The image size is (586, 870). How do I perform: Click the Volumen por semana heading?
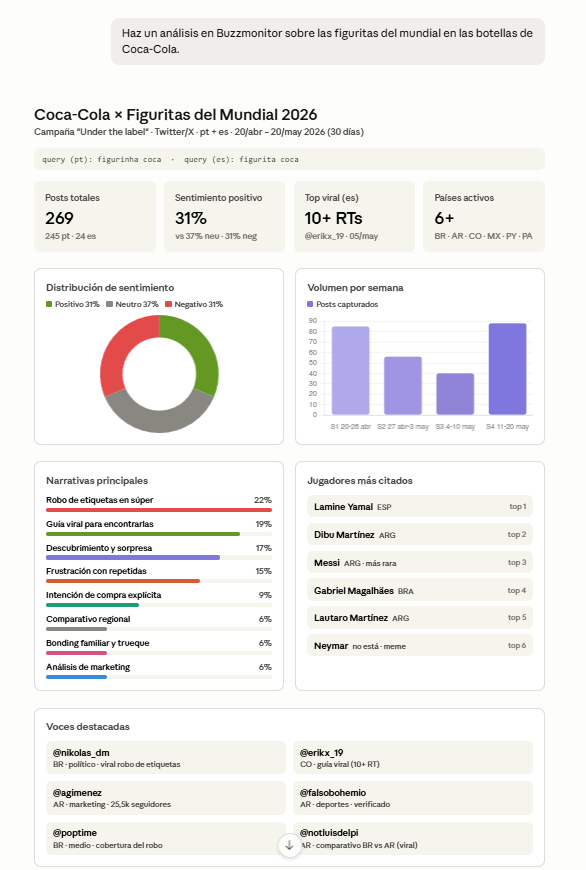coord(355,287)
